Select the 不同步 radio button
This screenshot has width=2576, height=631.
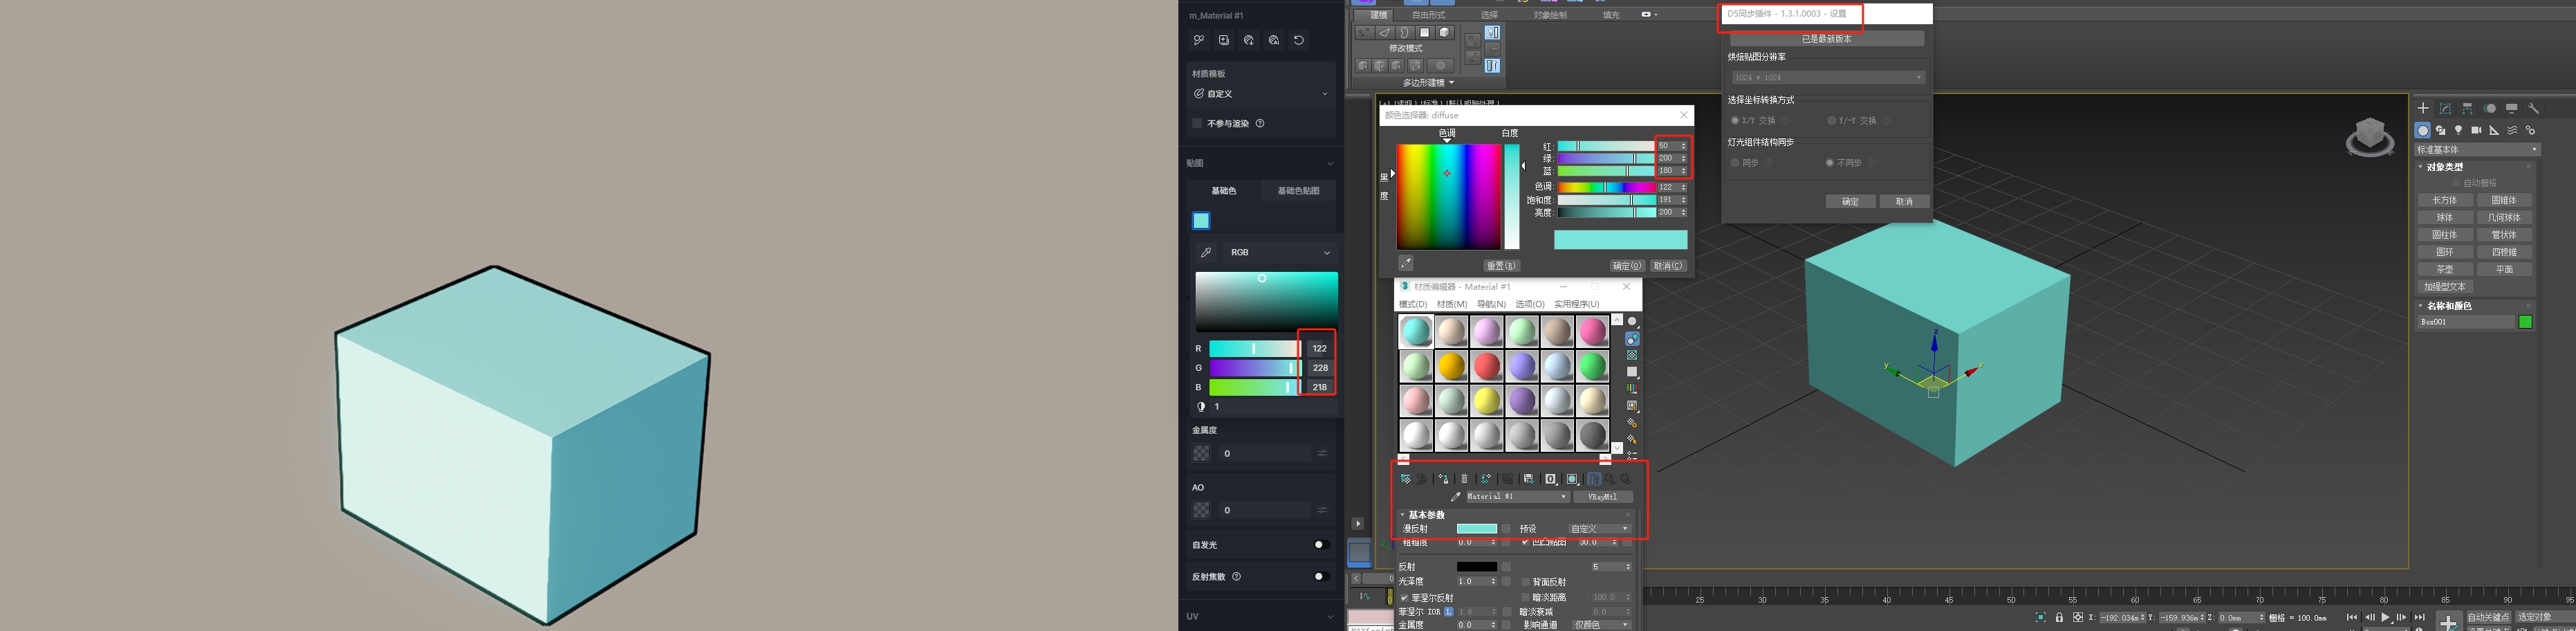pyautogui.click(x=1829, y=162)
